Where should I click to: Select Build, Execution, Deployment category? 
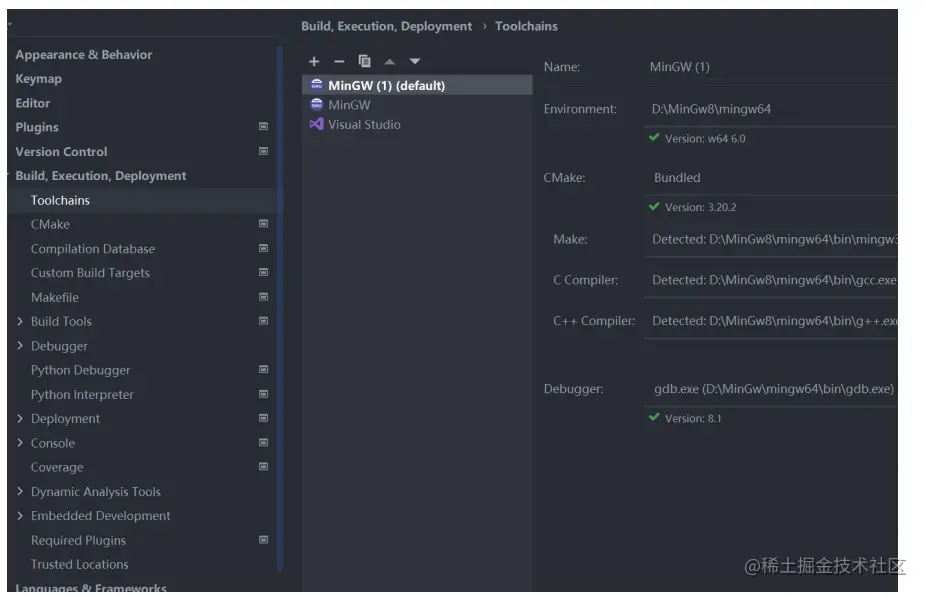coord(101,176)
